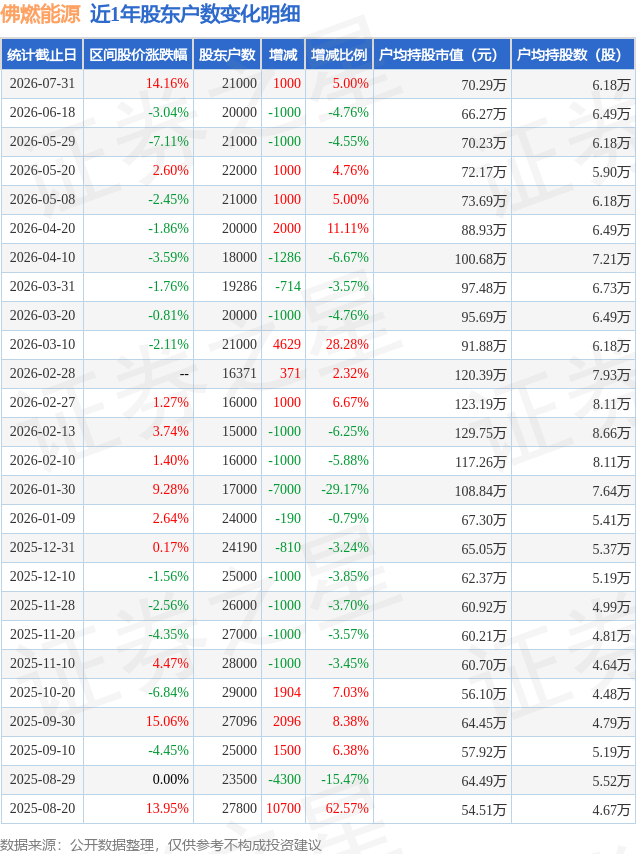Click the 2026-03-10 date row

point(318,345)
